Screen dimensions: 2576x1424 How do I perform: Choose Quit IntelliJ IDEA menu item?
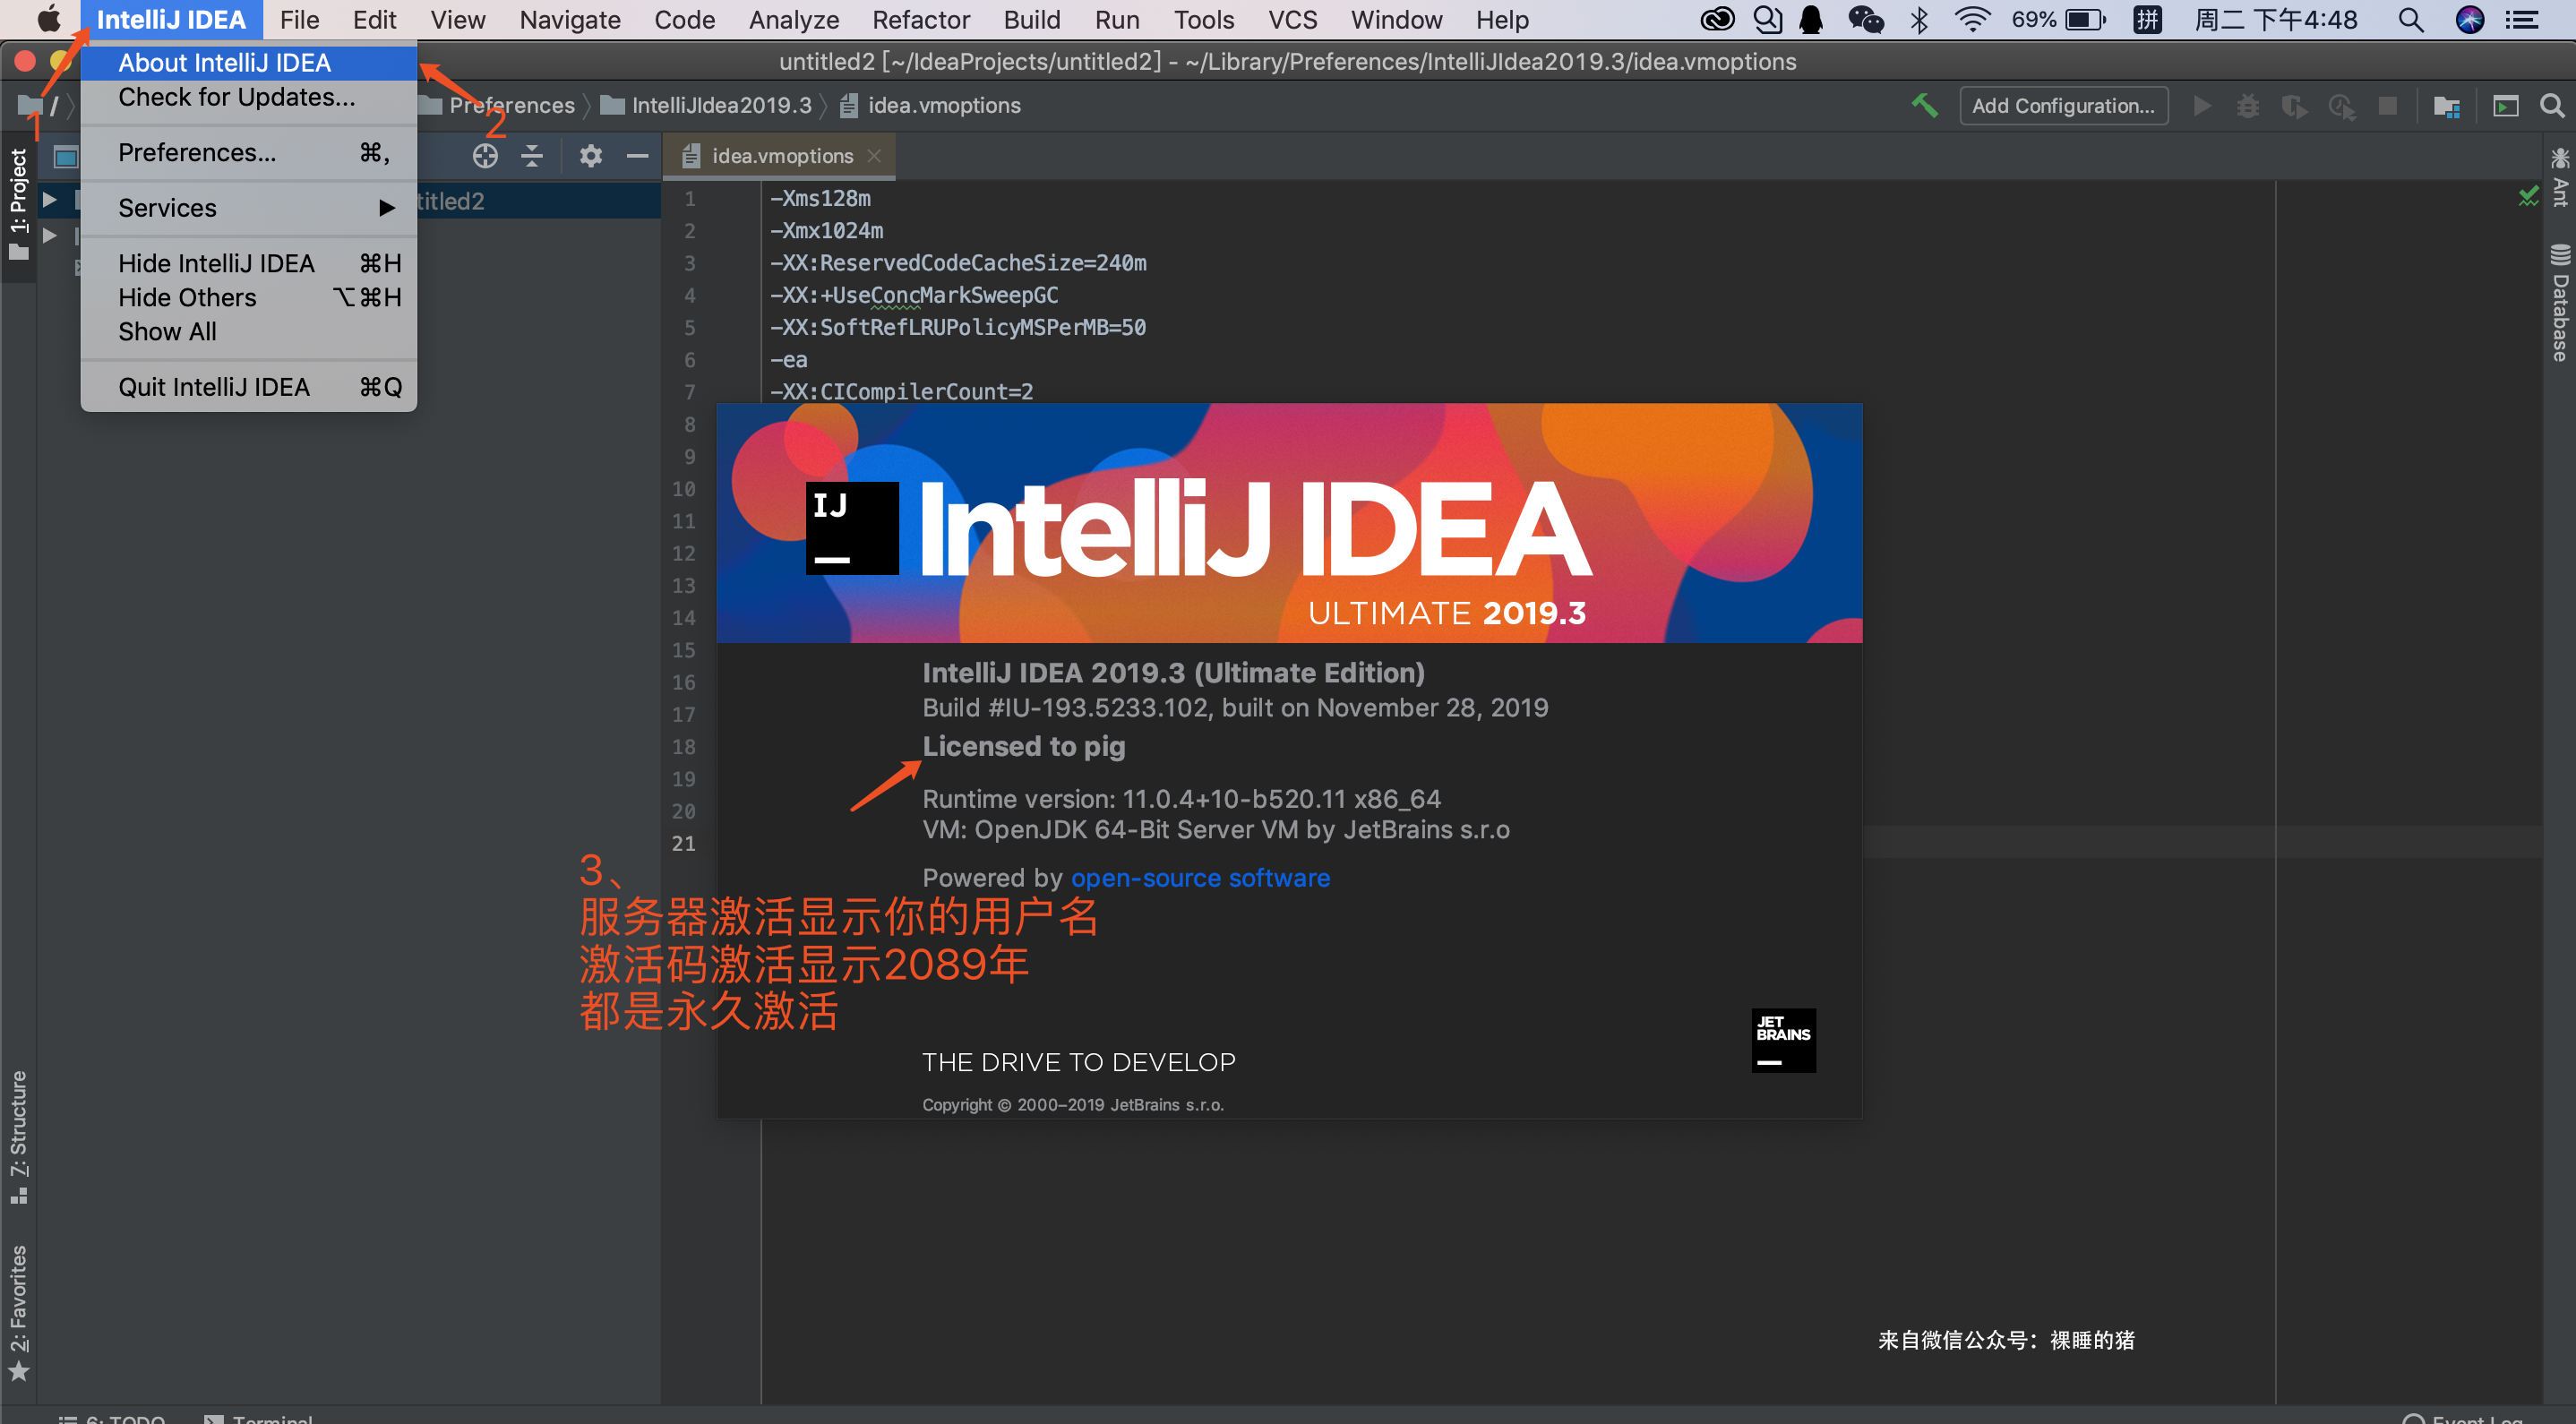point(248,387)
